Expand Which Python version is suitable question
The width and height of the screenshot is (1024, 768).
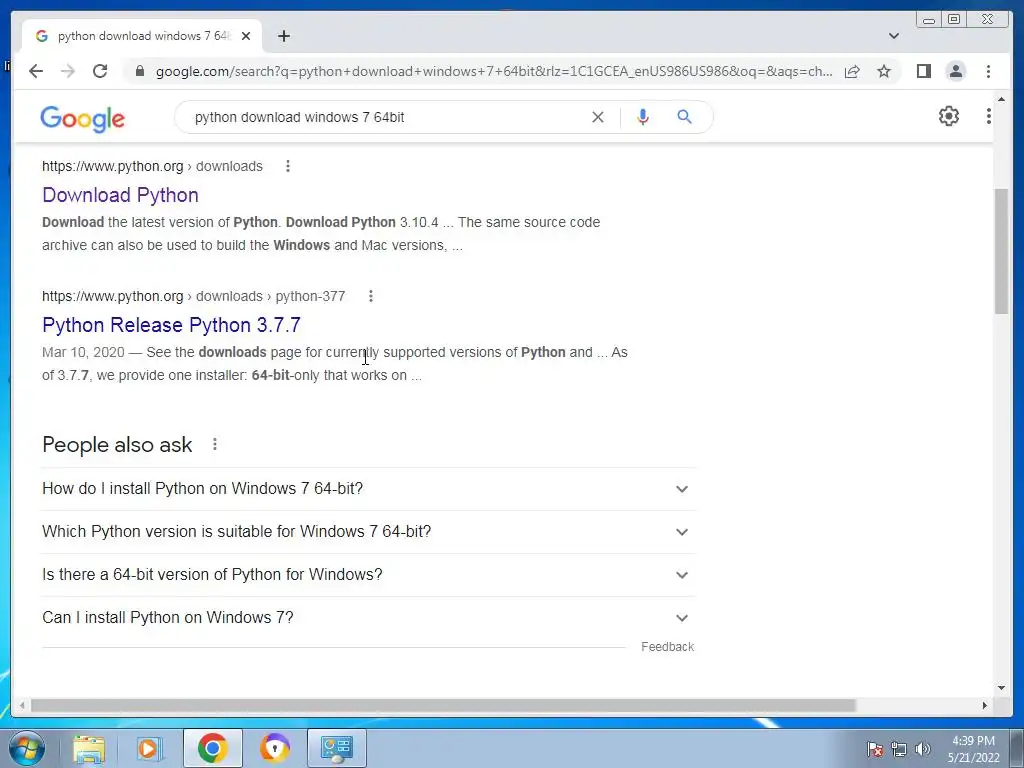(x=368, y=532)
